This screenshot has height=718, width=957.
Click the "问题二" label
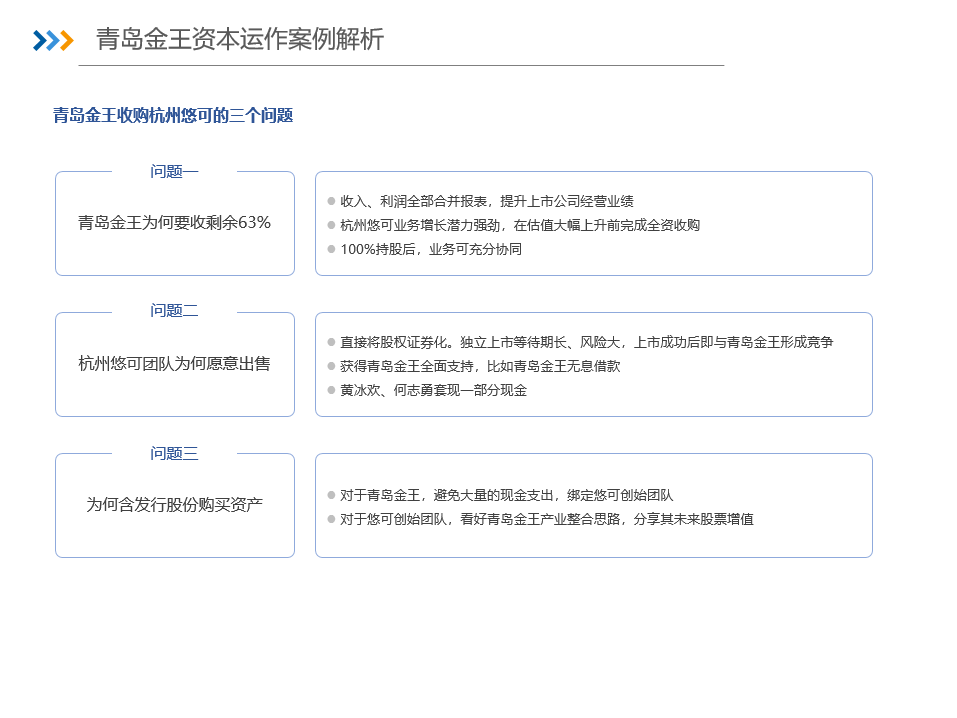[175, 311]
